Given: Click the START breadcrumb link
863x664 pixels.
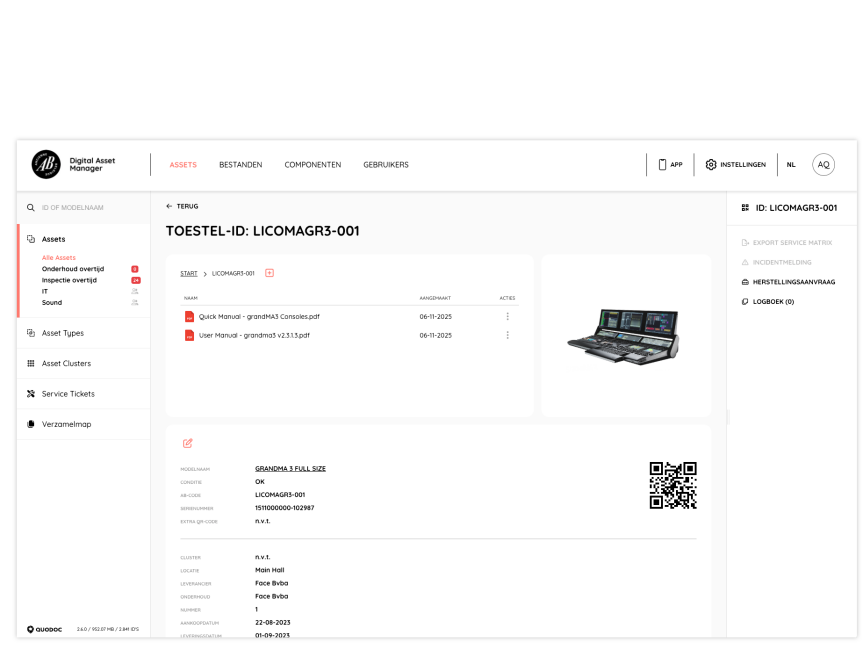Looking at the screenshot, I should 189,274.
